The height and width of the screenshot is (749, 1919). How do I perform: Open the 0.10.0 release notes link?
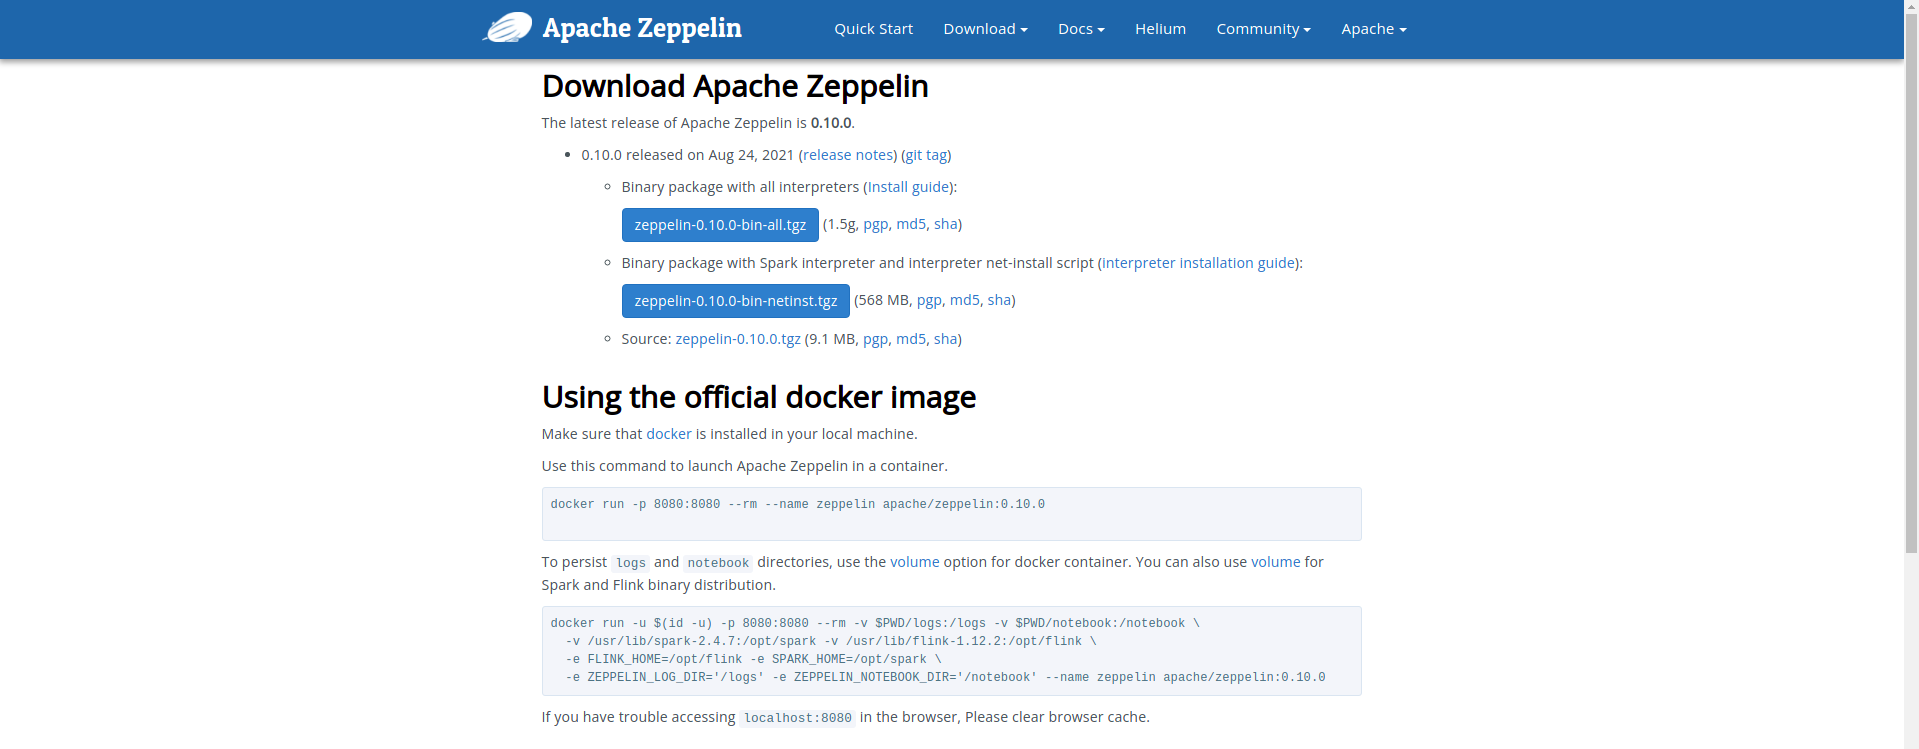(x=848, y=155)
